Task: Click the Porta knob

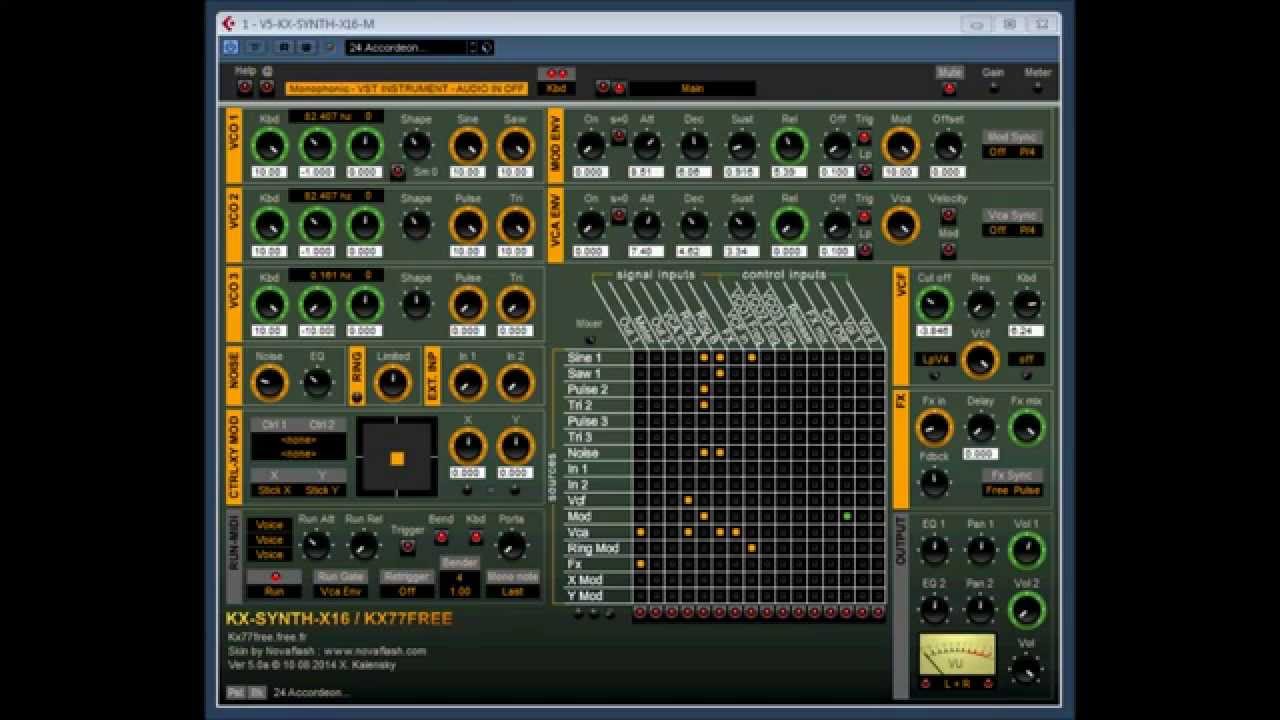Action: point(511,545)
